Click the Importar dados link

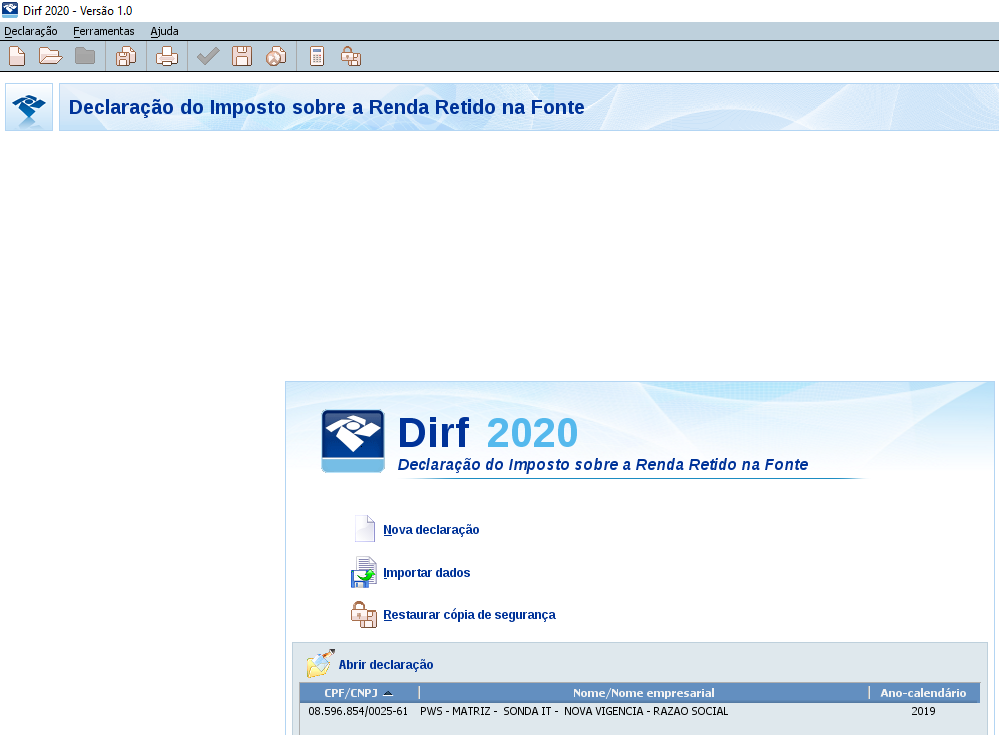point(427,573)
